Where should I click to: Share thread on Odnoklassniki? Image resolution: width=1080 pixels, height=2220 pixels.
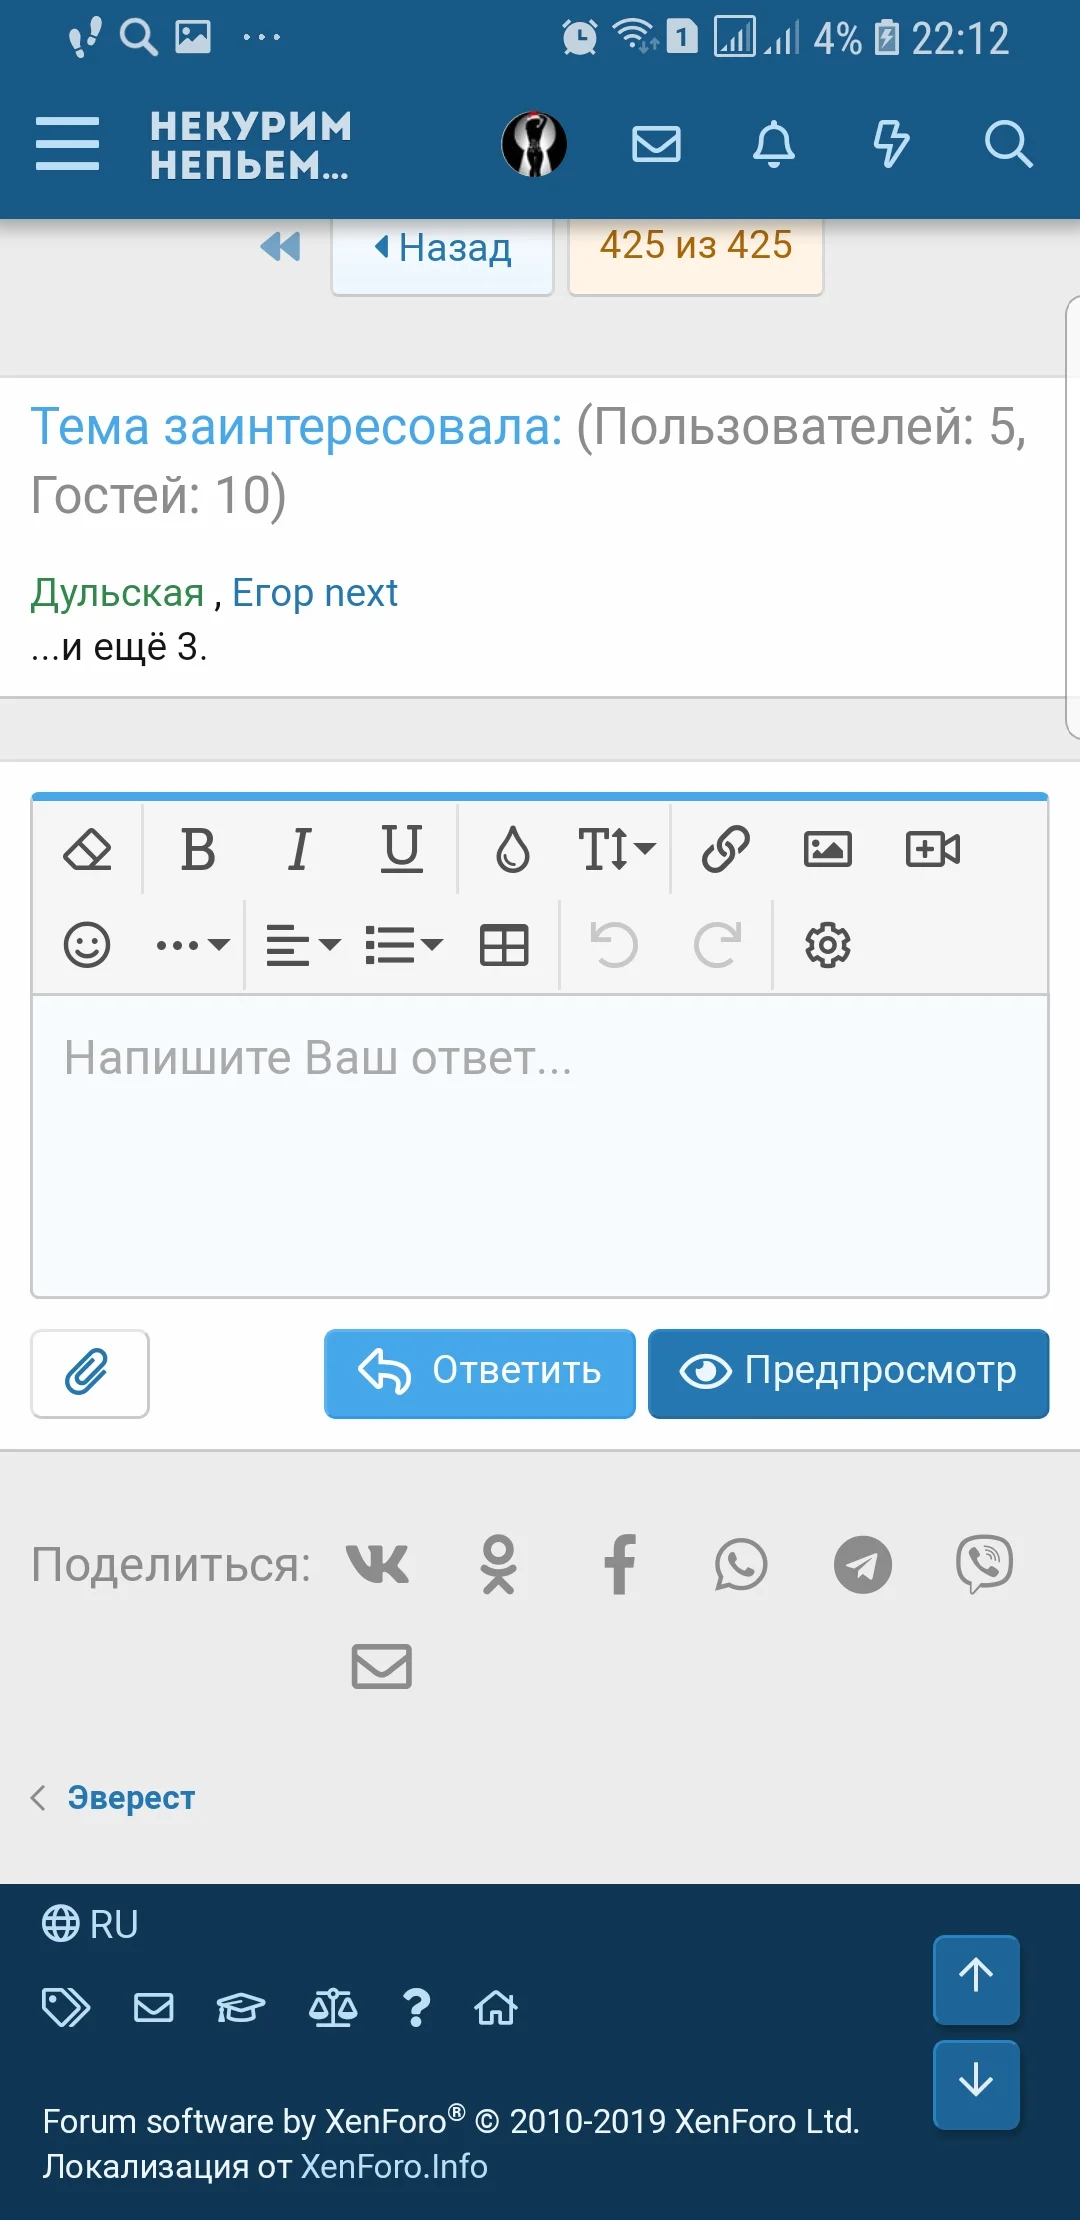point(498,1564)
